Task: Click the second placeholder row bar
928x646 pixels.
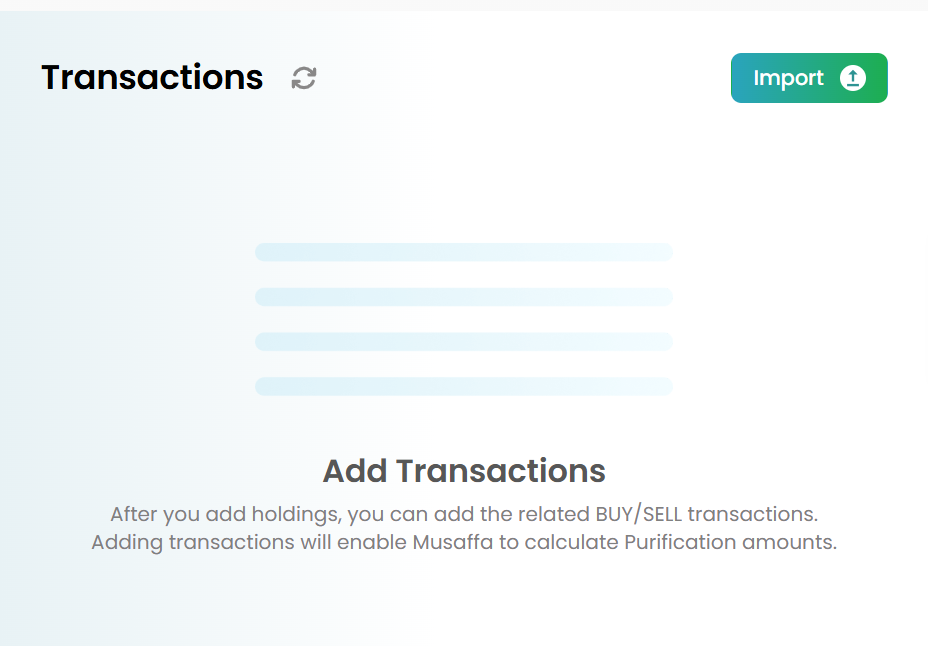Action: (x=464, y=297)
